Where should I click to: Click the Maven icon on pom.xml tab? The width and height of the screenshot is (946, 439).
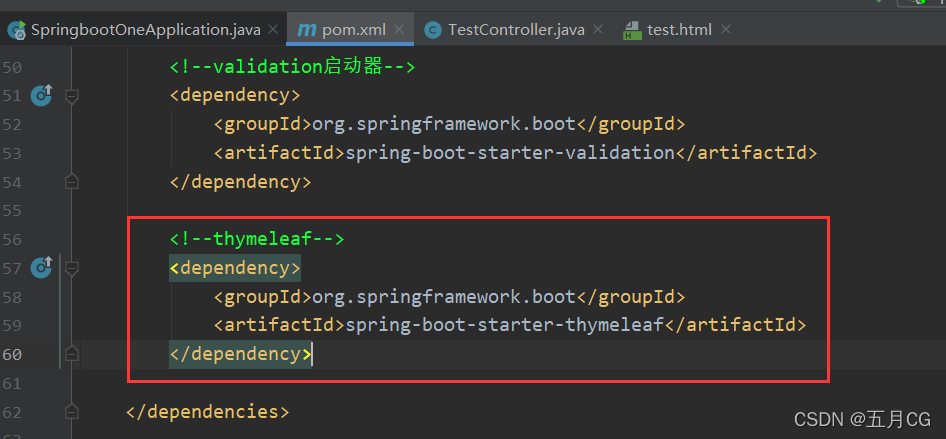307,30
